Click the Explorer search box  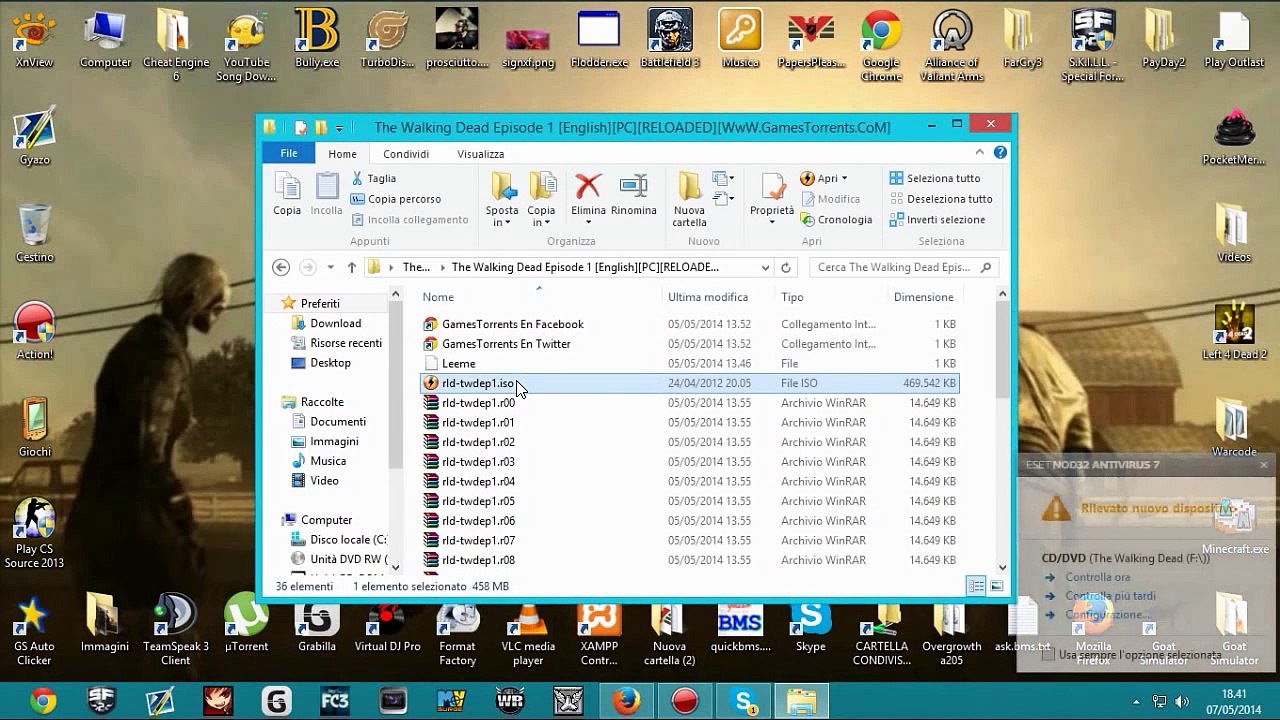pyautogui.click(x=902, y=267)
